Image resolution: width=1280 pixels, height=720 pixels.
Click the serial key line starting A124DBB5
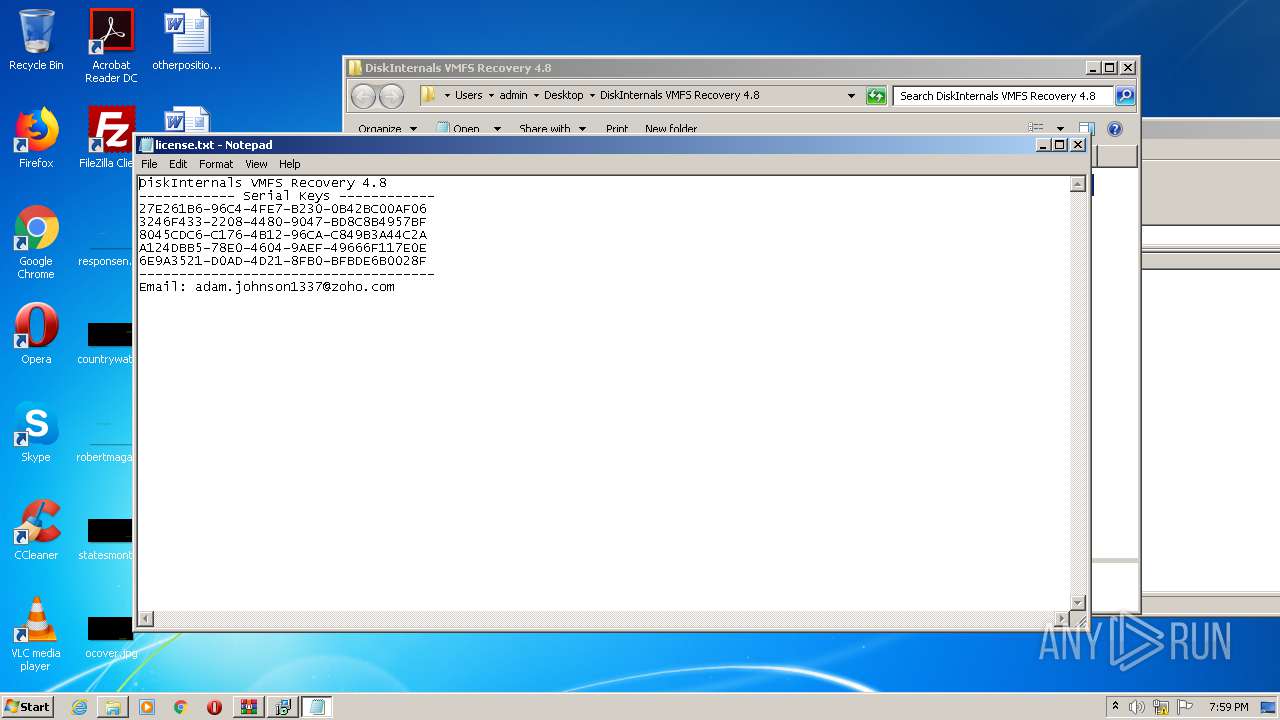[283, 248]
